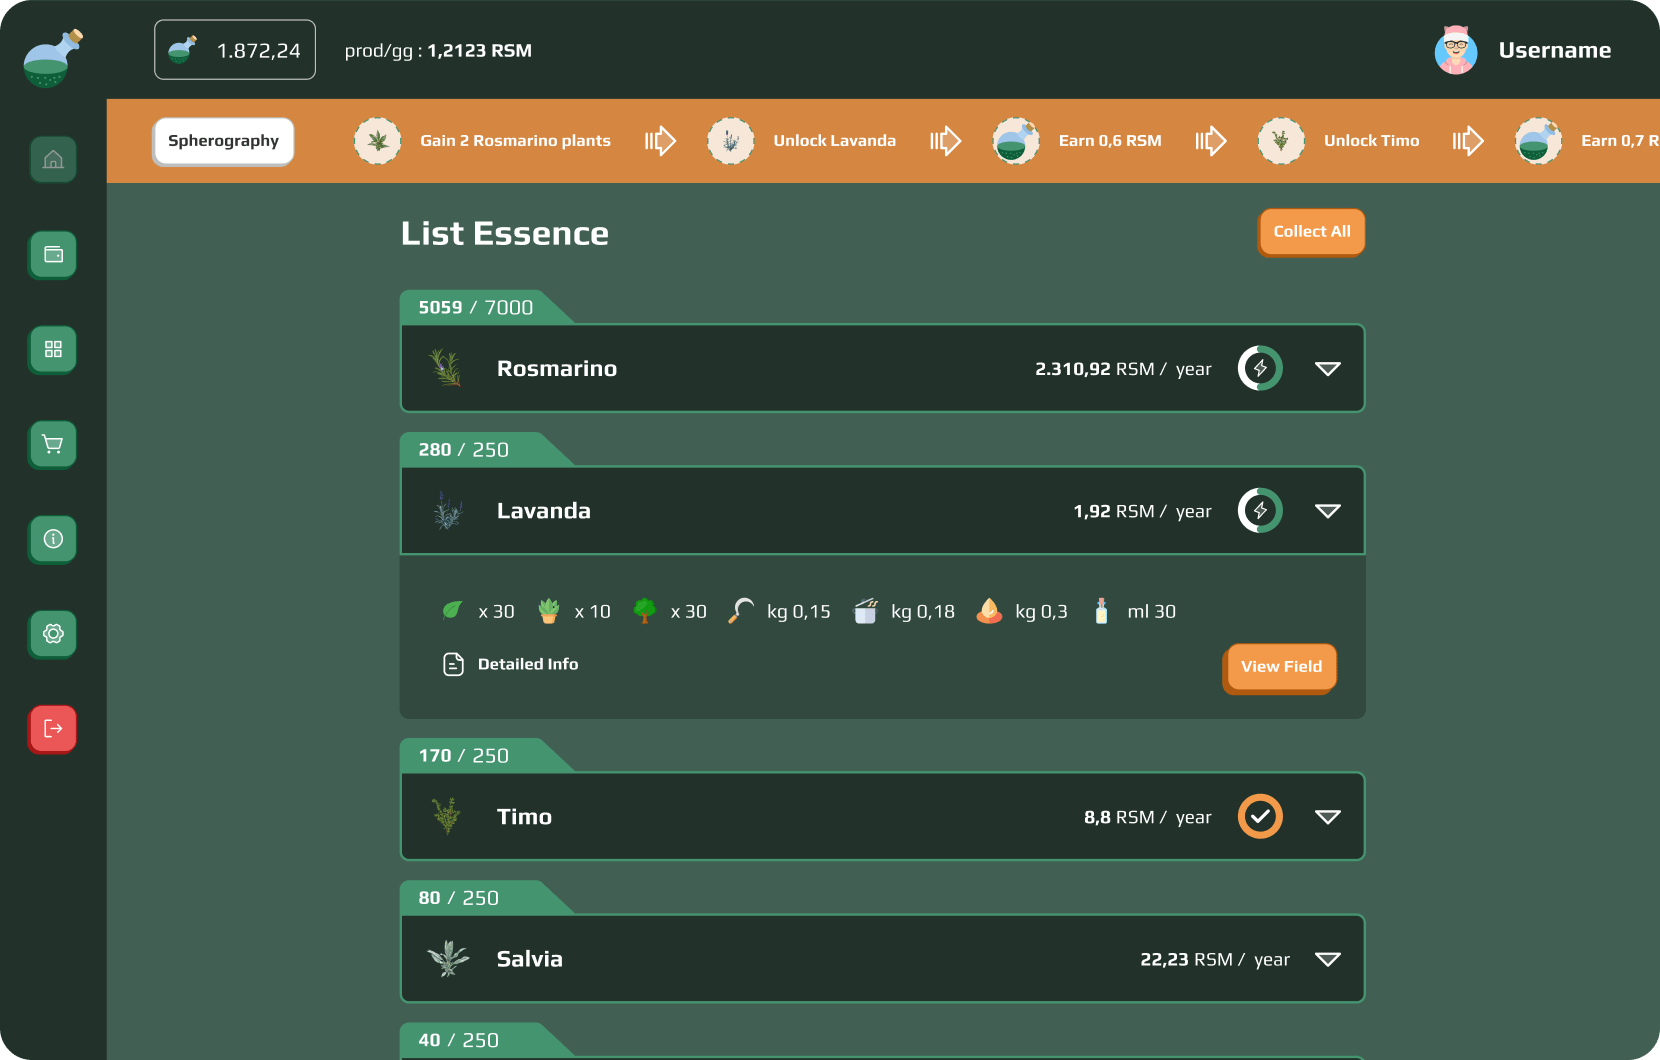Open the info icon in sidebar
This screenshot has width=1660, height=1060.
[53, 539]
